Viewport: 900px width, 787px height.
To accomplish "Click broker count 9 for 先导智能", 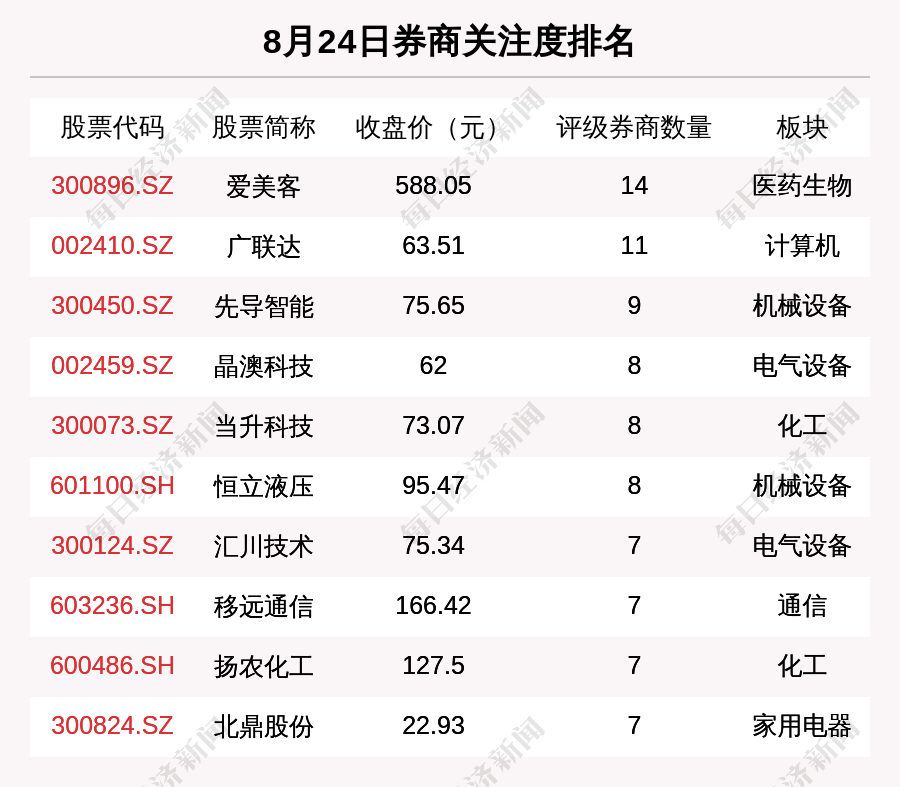I will [x=634, y=305].
